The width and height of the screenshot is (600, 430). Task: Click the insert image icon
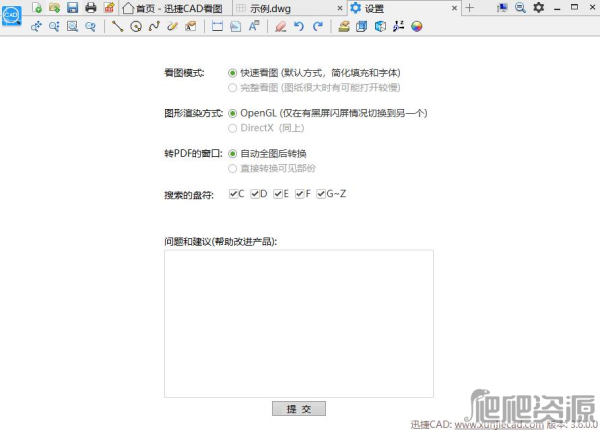236,26
